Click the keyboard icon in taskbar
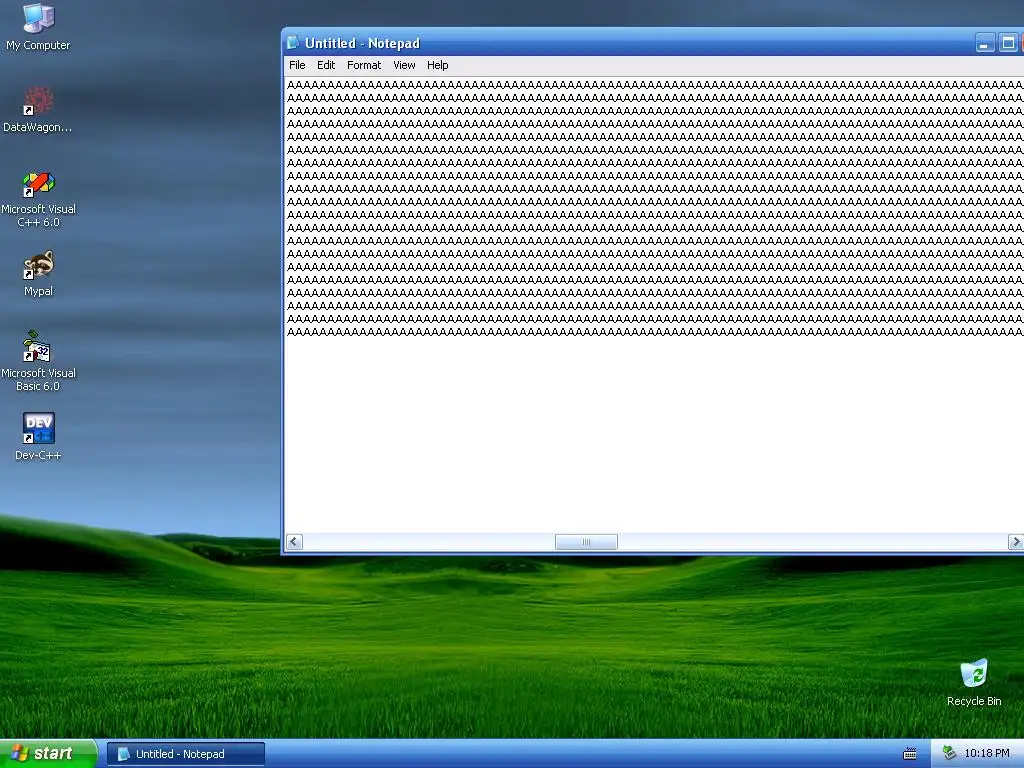 tap(910, 754)
